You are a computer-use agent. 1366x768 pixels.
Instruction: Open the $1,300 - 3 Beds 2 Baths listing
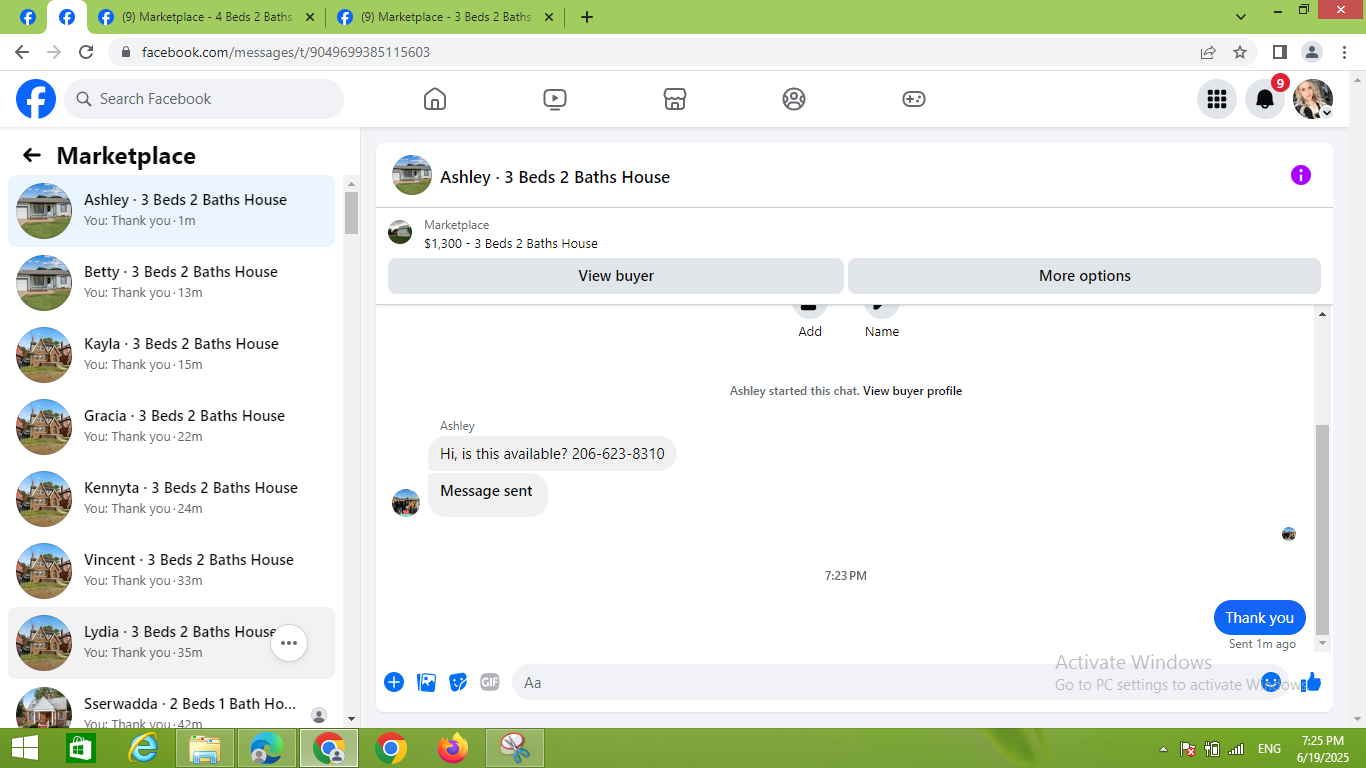[x=511, y=243]
